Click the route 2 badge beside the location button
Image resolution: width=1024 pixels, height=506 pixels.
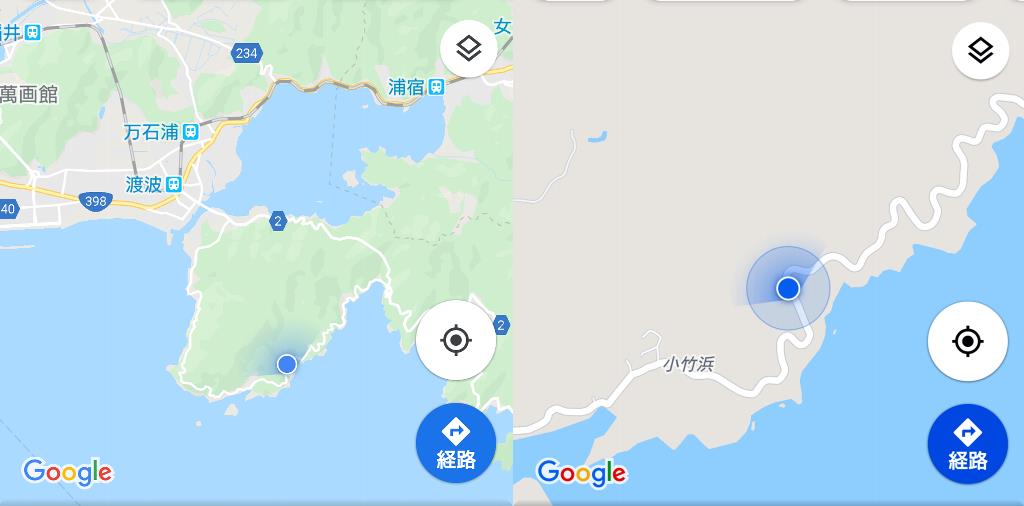tap(502, 324)
